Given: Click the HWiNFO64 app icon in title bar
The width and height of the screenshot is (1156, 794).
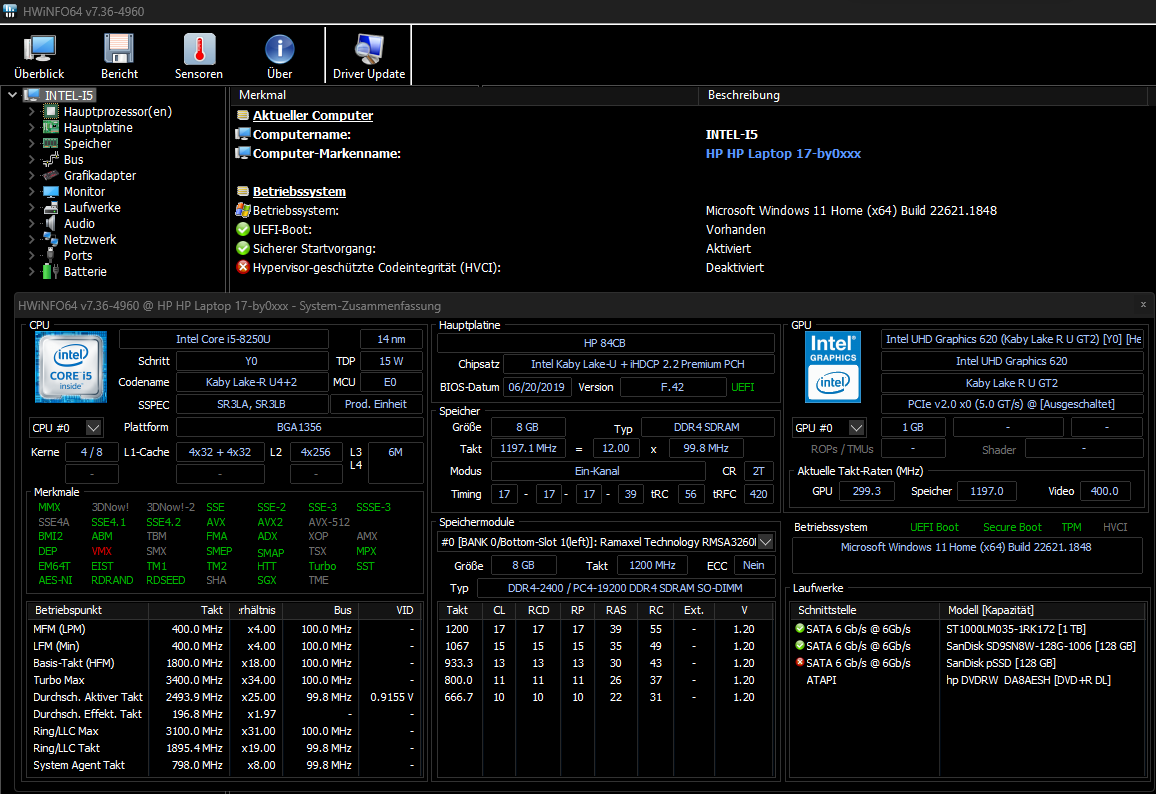Looking at the screenshot, I should (x=10, y=11).
